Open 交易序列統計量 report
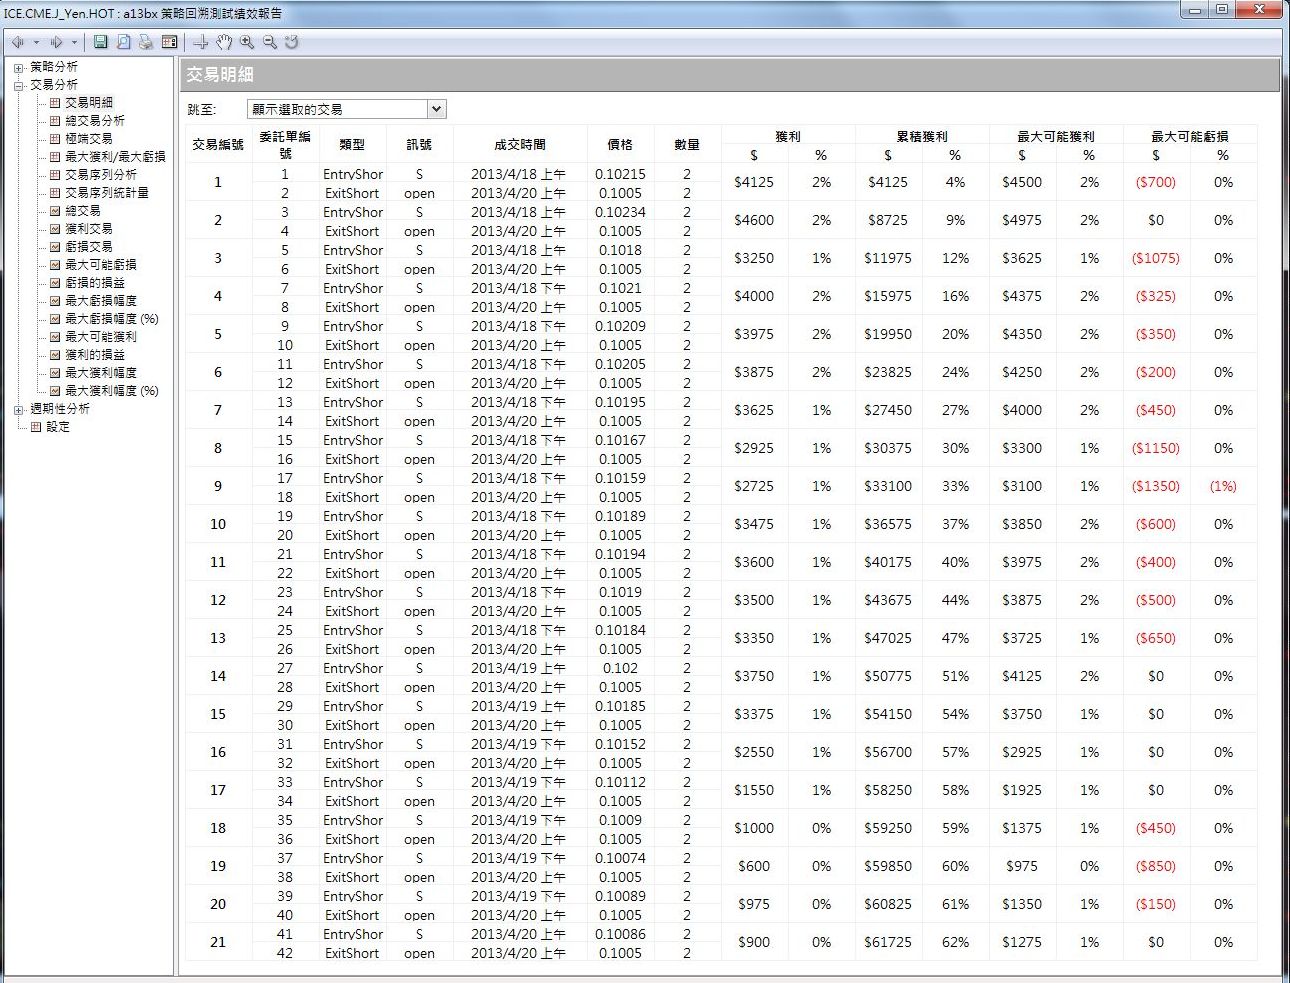This screenshot has height=983, width=1290. click(107, 193)
